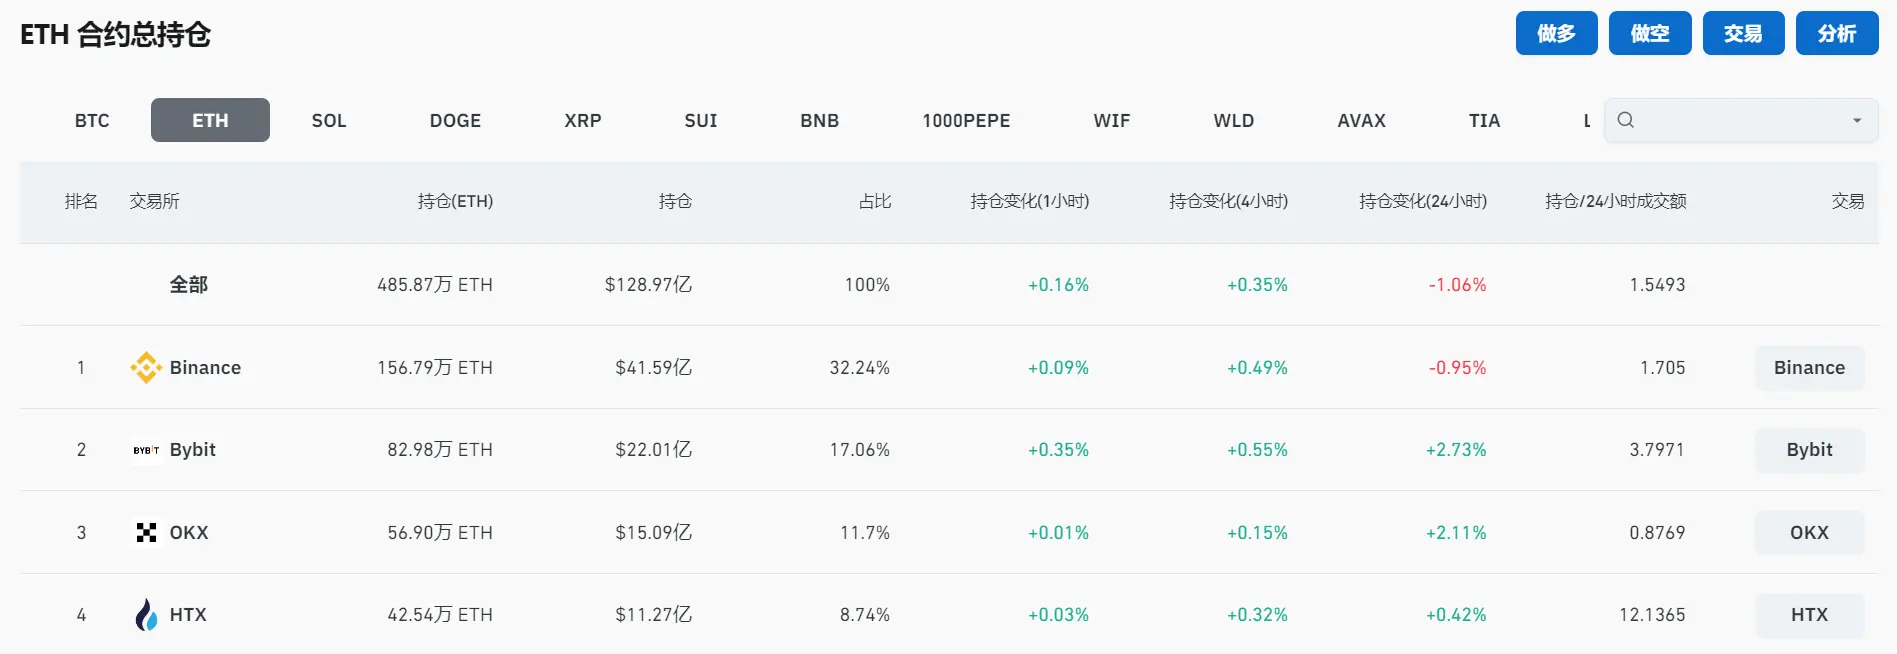The image size is (1897, 654).
Task: Click the Bybit trade button in row
Action: (x=1809, y=450)
